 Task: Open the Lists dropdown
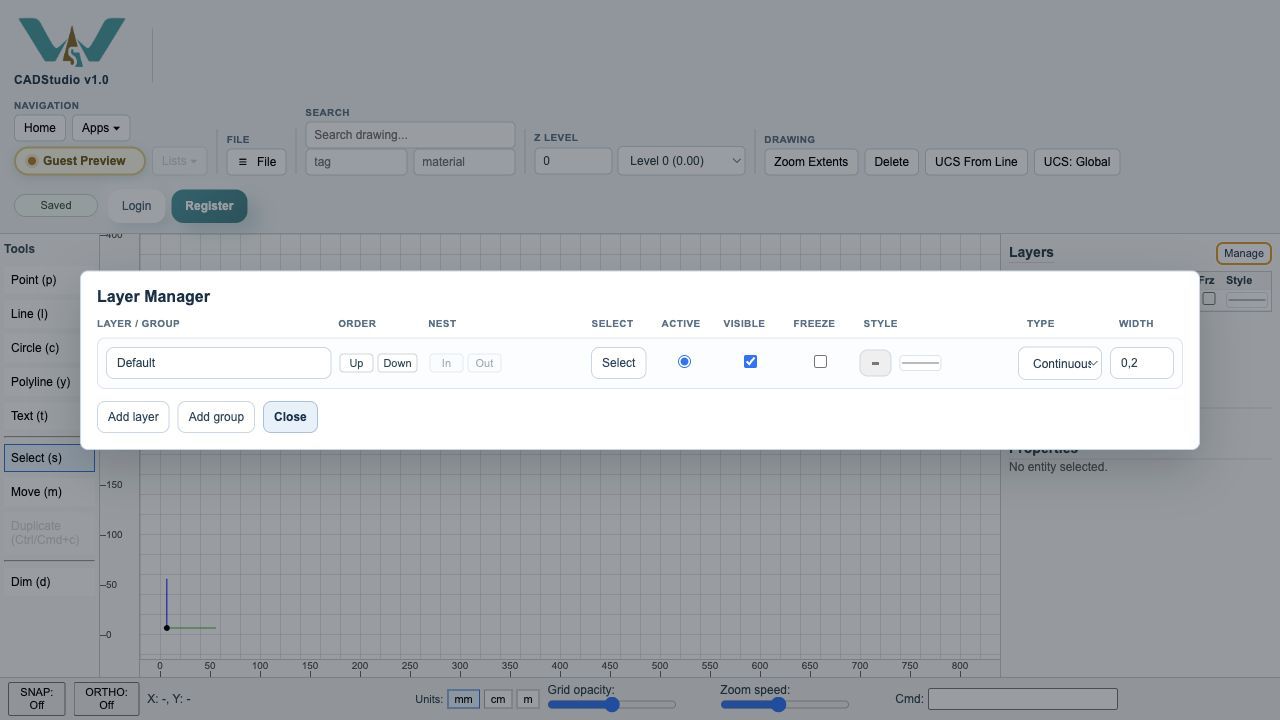point(180,161)
